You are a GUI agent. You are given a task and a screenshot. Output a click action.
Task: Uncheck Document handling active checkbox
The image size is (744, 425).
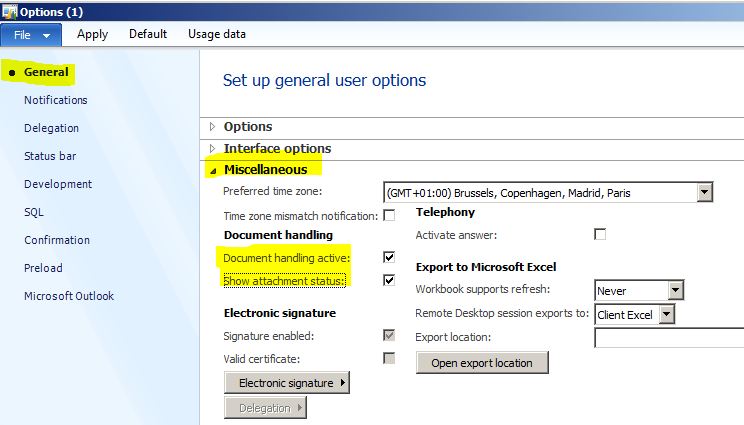389,258
